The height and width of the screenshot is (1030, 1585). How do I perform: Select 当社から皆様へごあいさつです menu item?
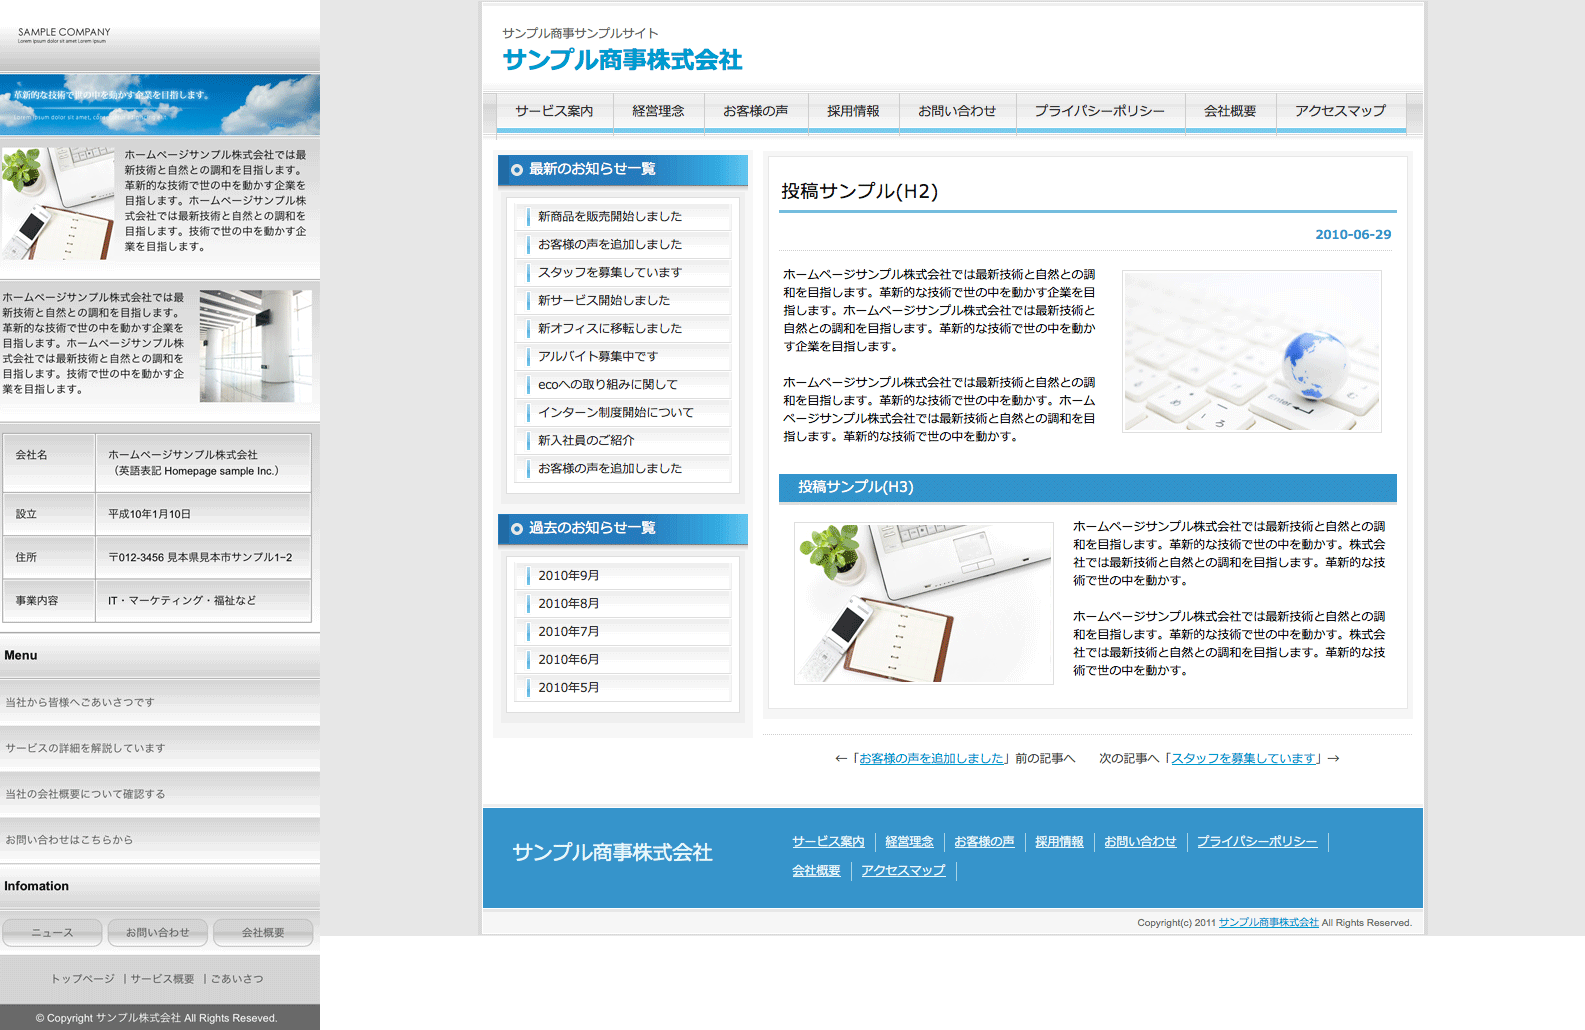pos(80,703)
